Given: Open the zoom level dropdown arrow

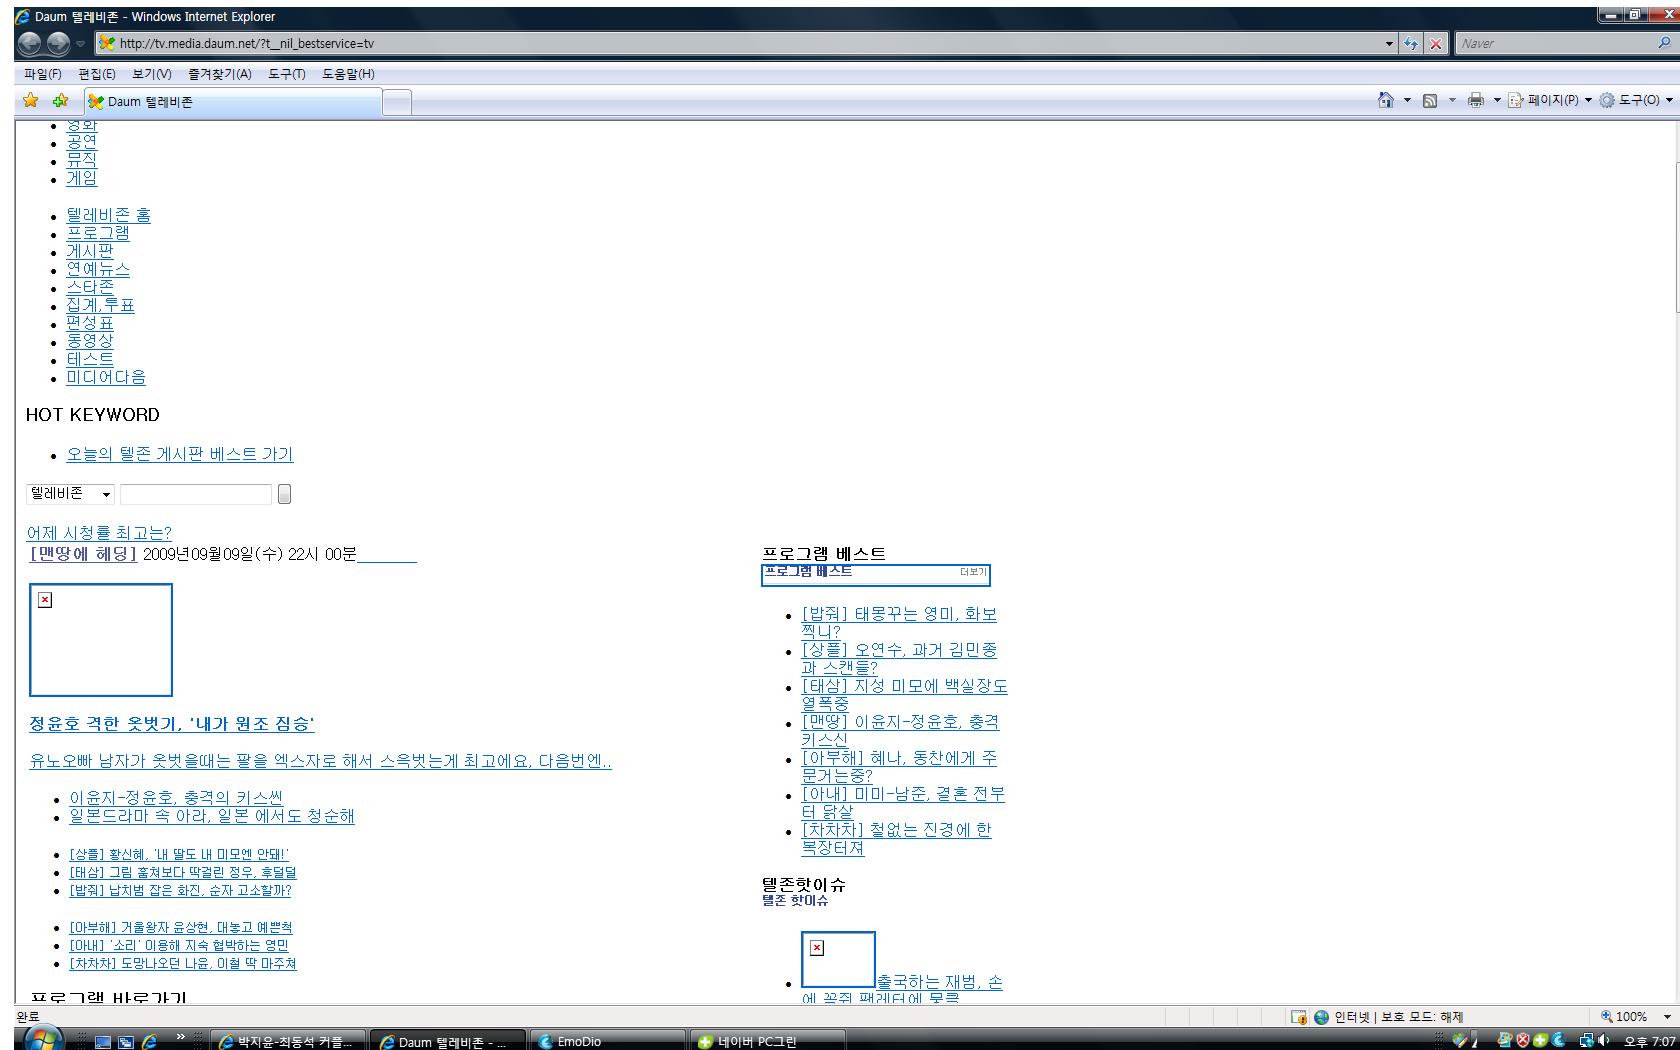Looking at the screenshot, I should pyautogui.click(x=1666, y=1017).
